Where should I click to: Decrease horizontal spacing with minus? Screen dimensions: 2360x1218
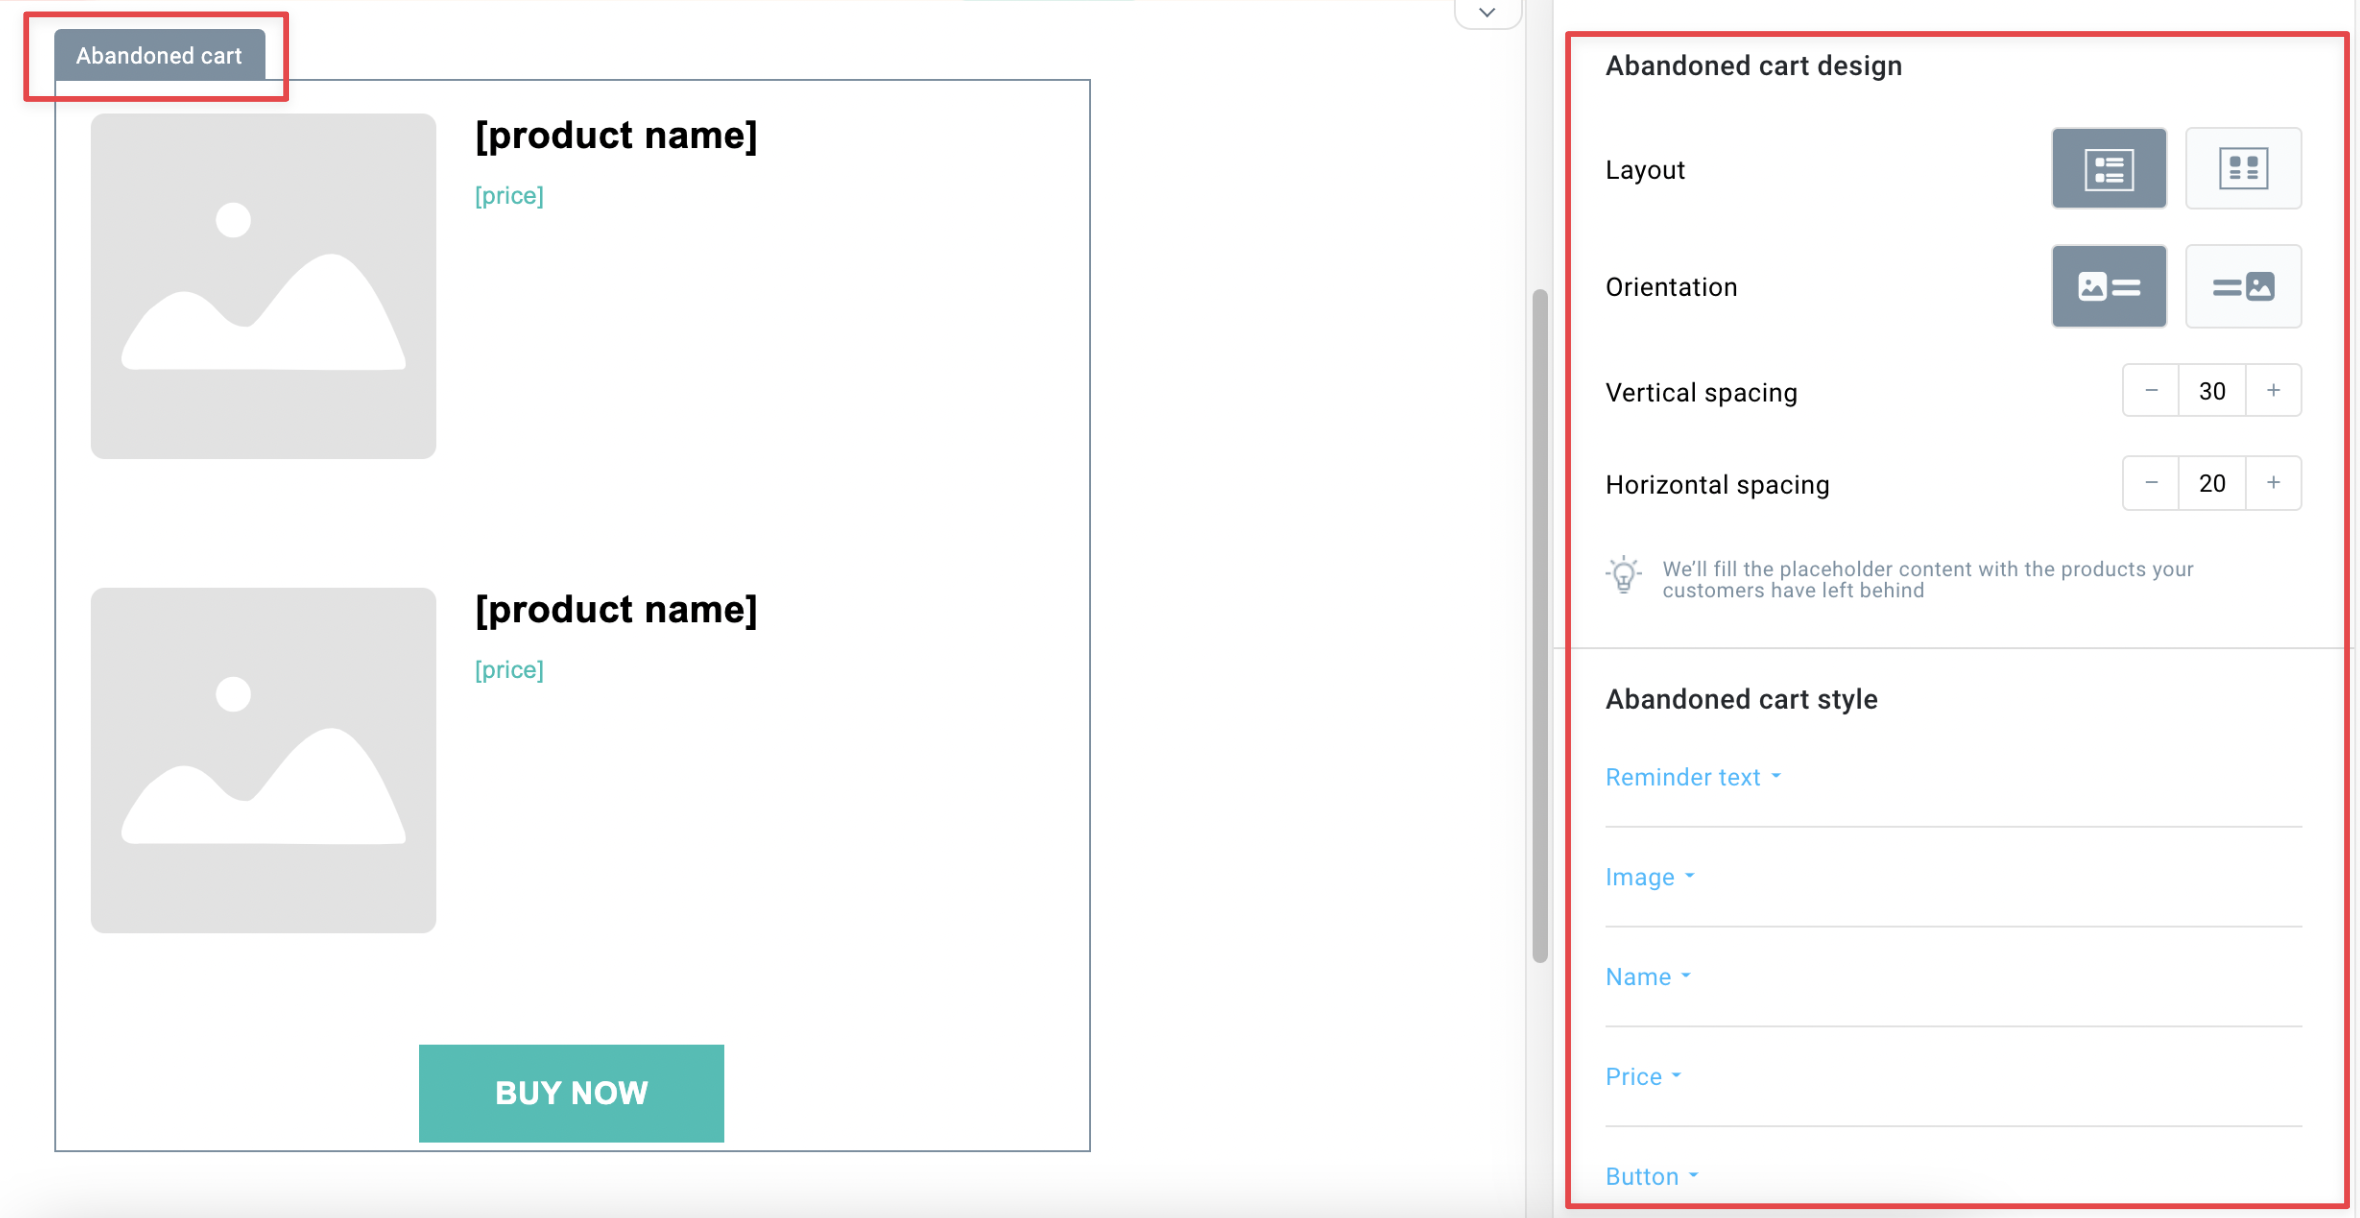pyautogui.click(x=2151, y=483)
